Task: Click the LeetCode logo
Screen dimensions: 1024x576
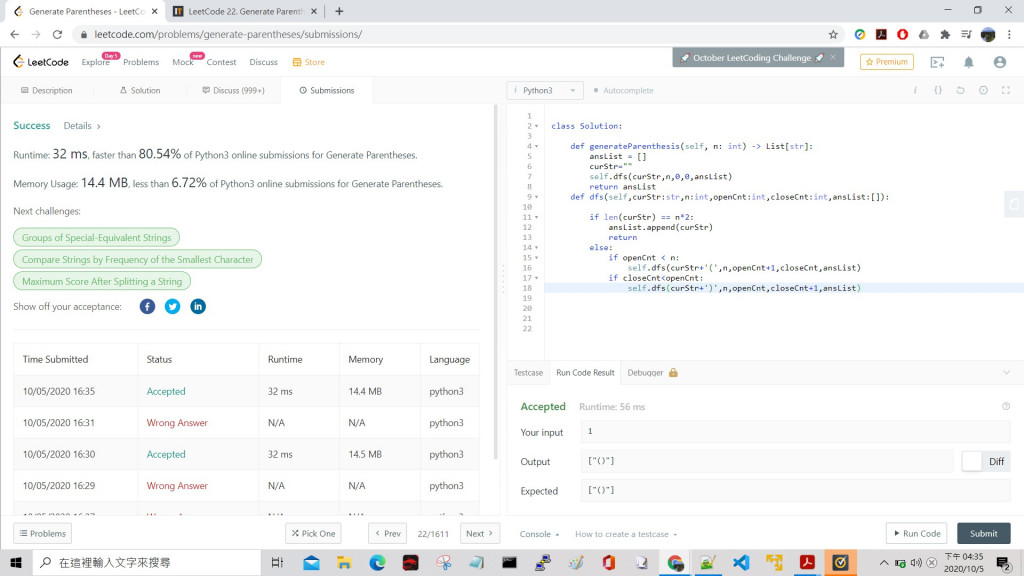Action: tap(40, 62)
